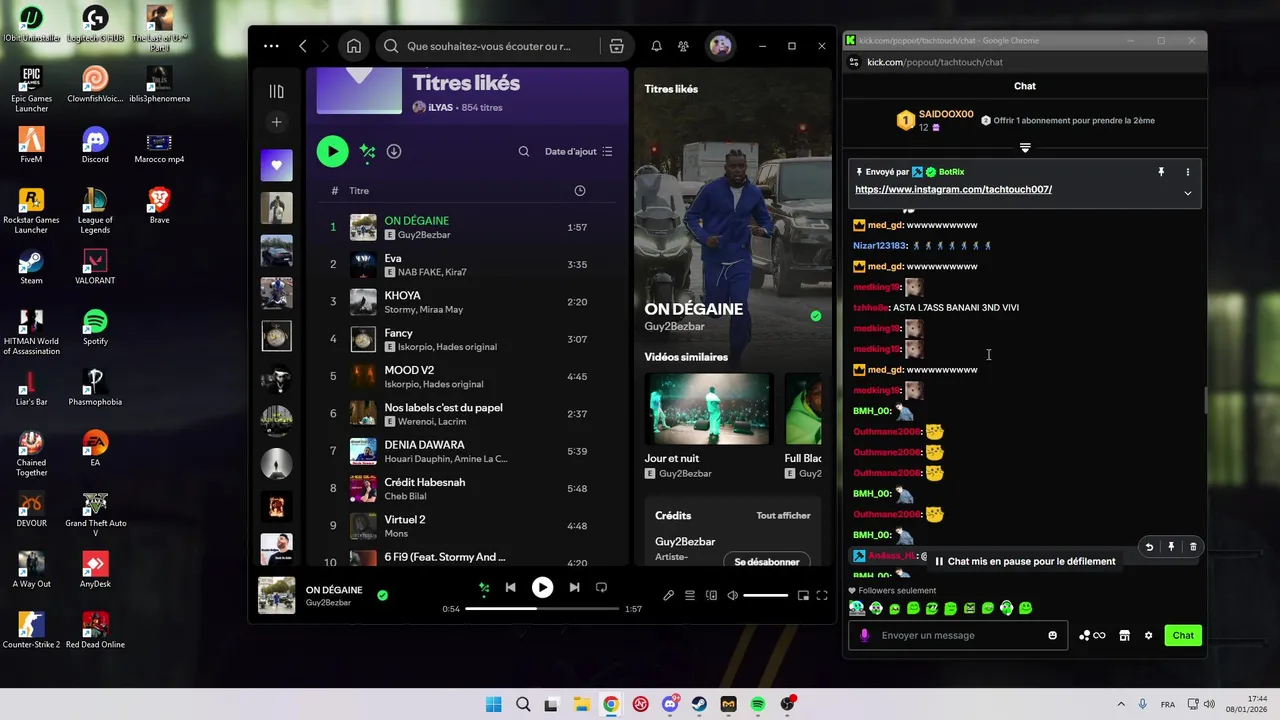Open Spotify notifications bell
Viewport: 1280px width, 720px height.
[x=656, y=46]
